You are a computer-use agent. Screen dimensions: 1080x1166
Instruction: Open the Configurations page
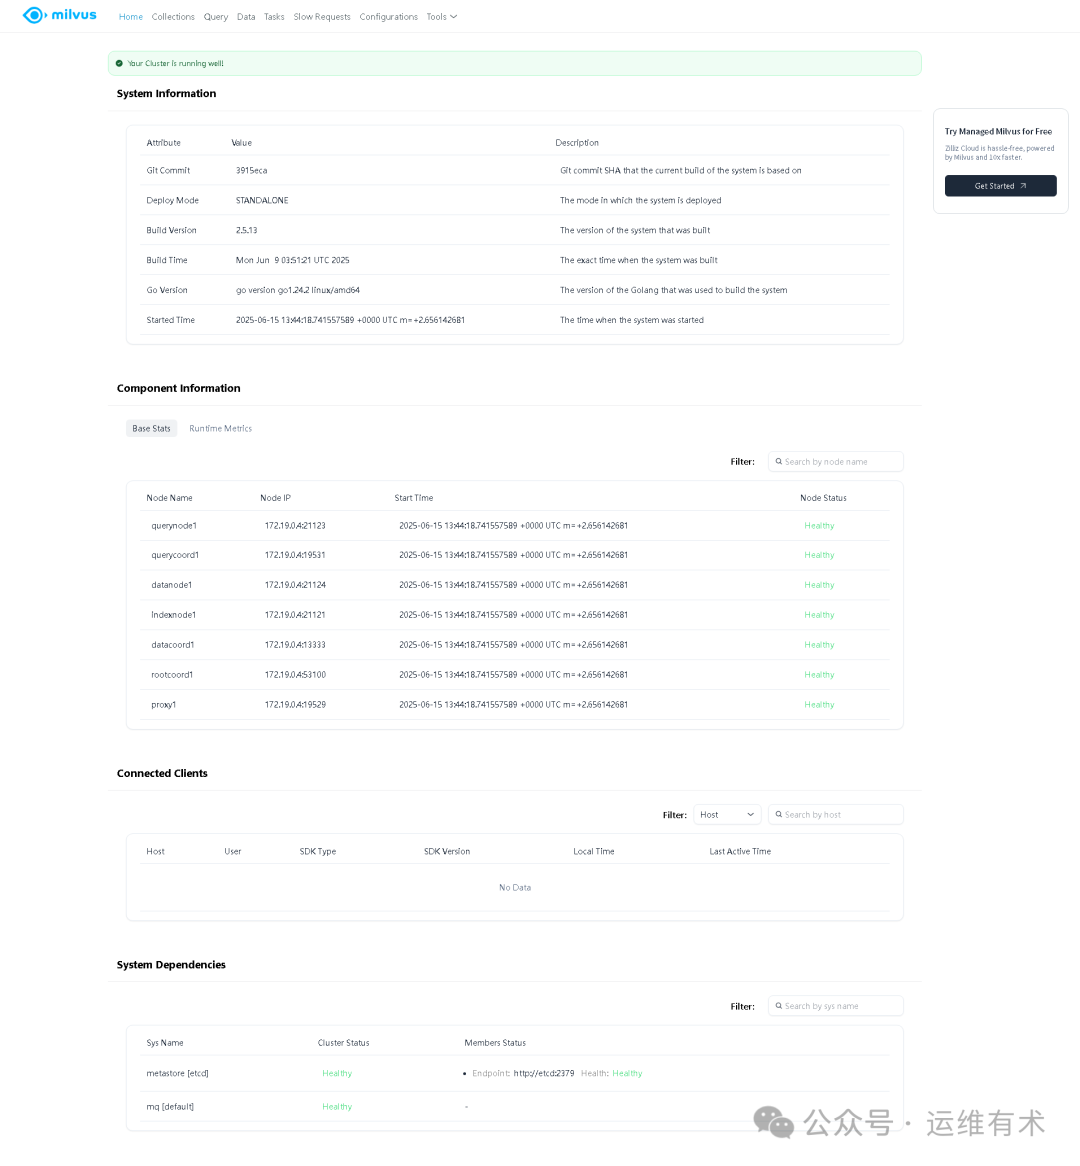pyautogui.click(x=388, y=16)
